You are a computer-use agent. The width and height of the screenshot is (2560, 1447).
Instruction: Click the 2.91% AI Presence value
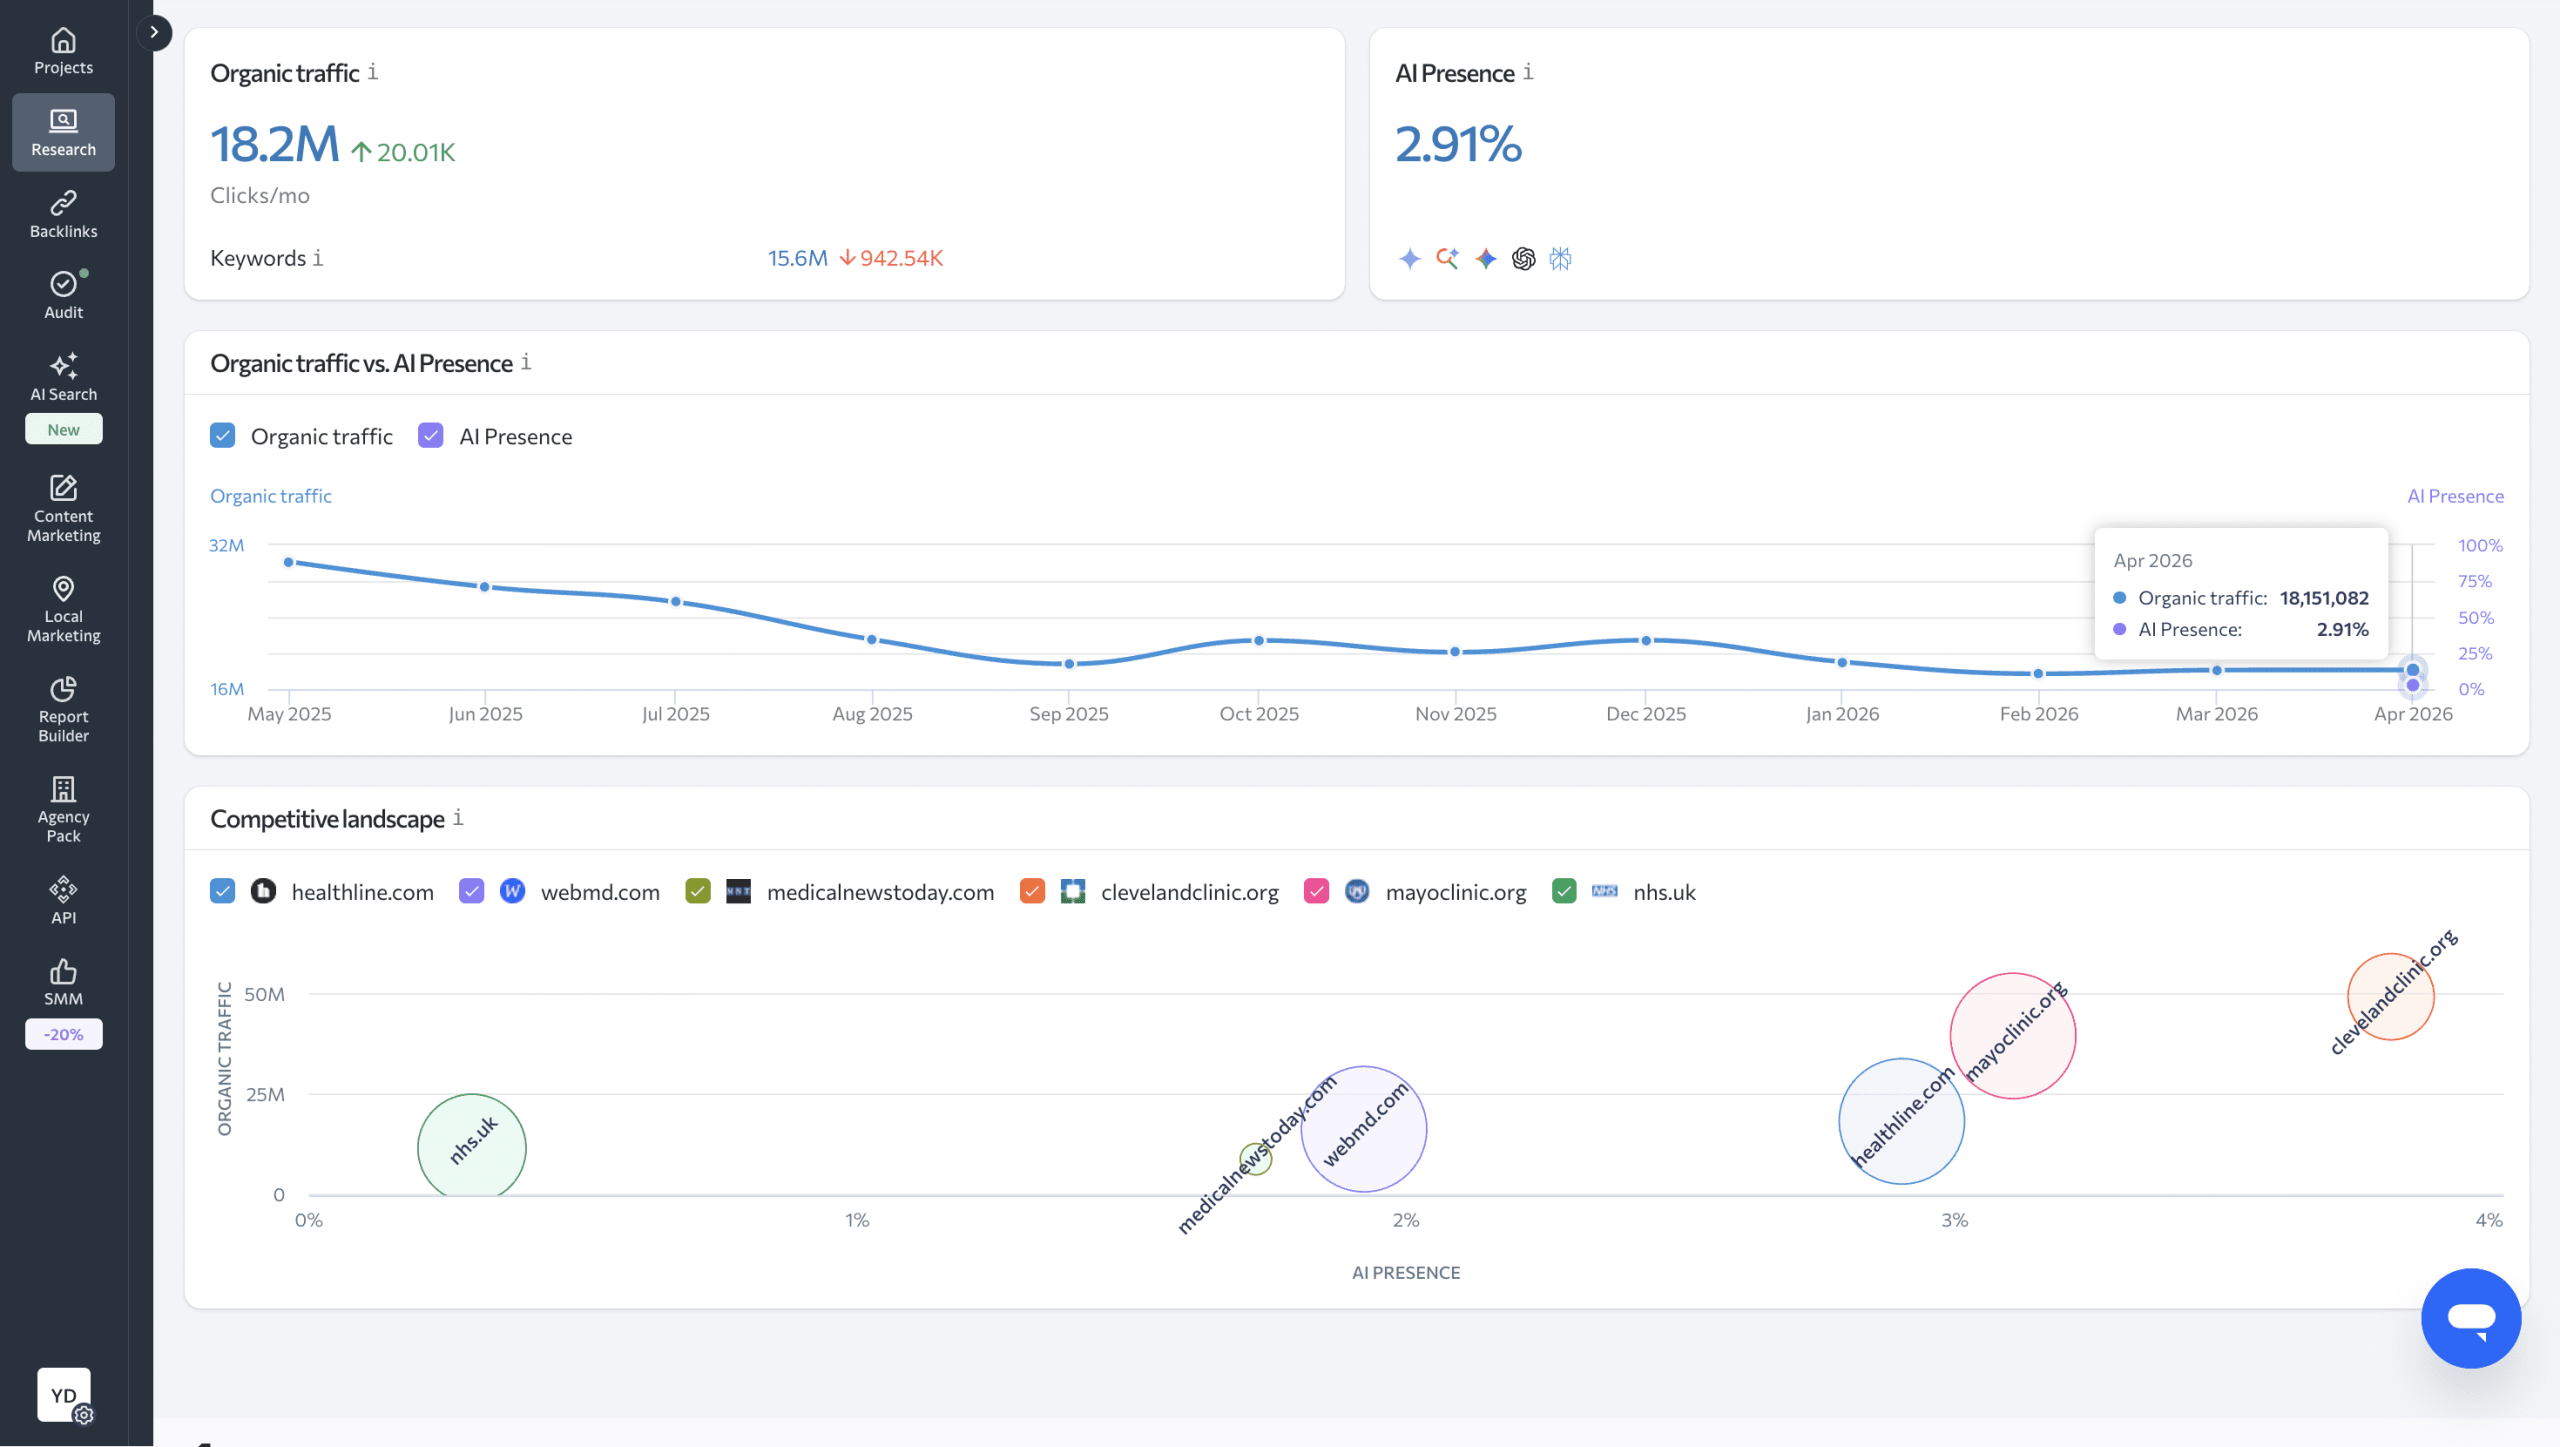(1458, 144)
